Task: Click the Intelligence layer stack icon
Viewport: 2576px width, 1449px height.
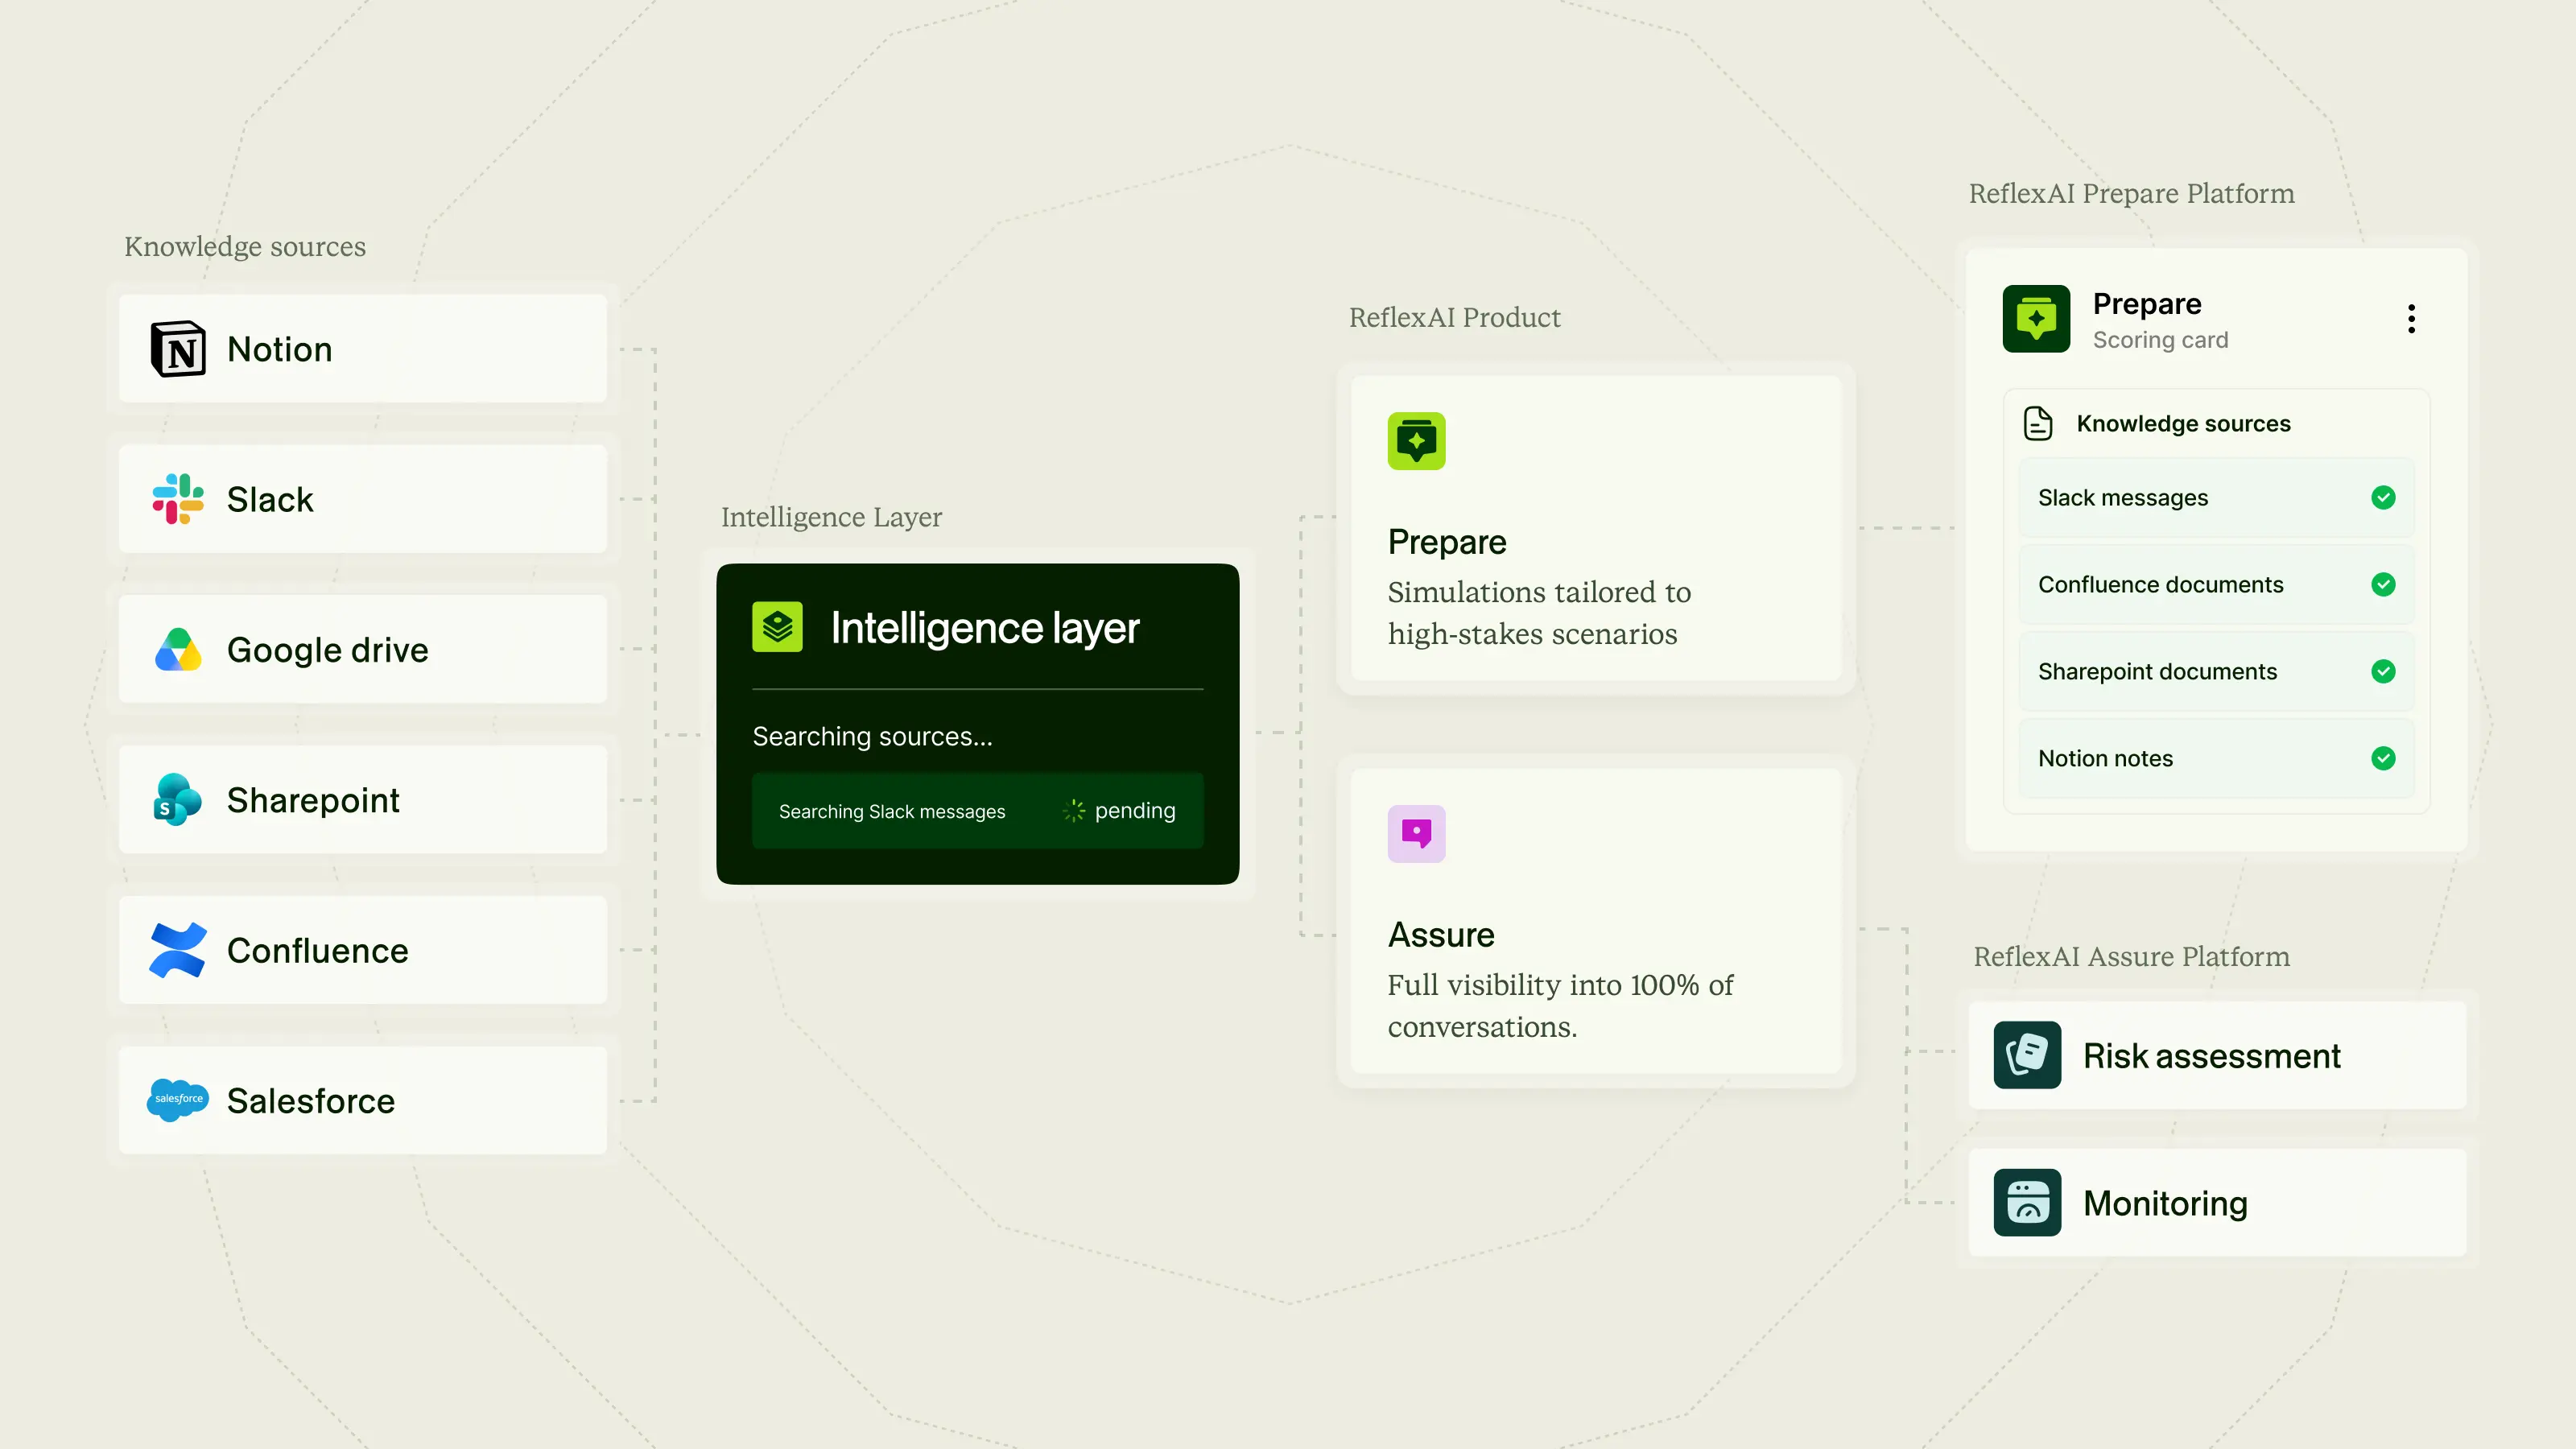Action: point(777,627)
